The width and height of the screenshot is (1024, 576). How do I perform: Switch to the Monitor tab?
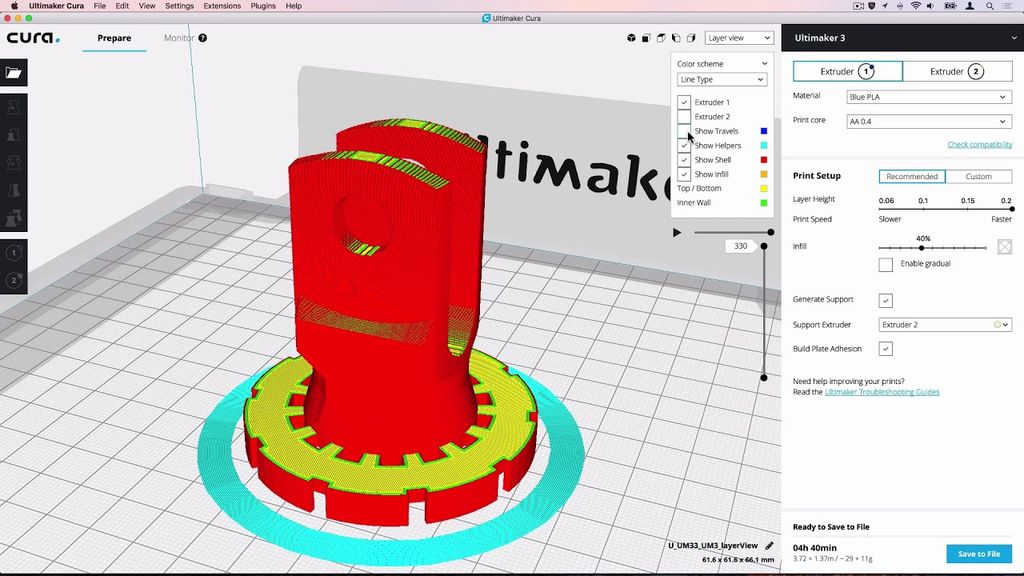coord(179,38)
